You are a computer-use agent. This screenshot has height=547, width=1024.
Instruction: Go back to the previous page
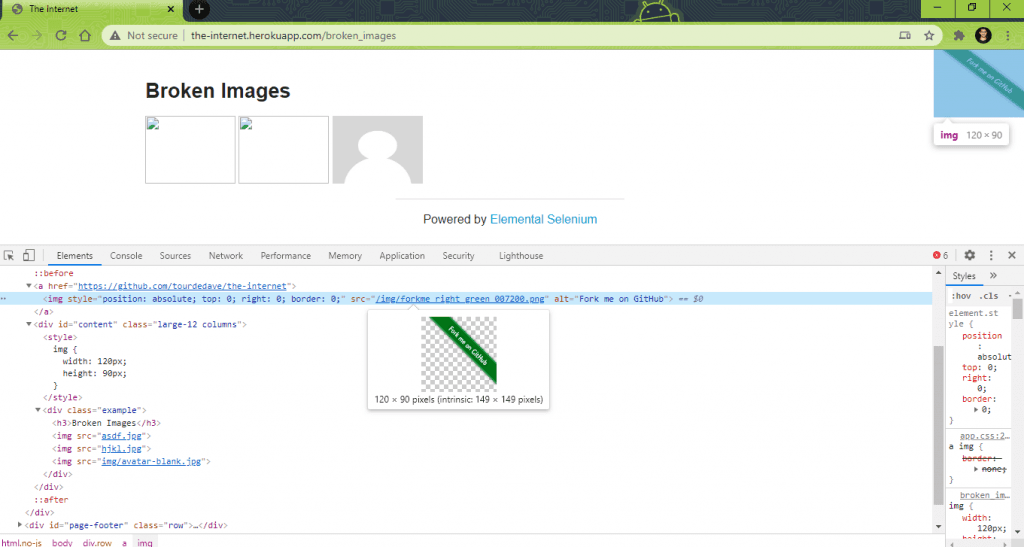(13, 35)
